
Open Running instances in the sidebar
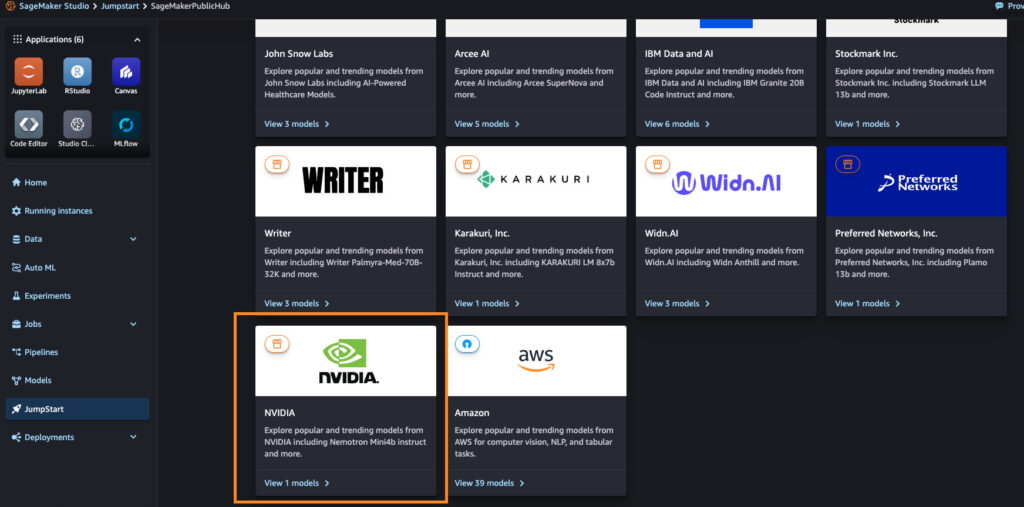pos(57,211)
